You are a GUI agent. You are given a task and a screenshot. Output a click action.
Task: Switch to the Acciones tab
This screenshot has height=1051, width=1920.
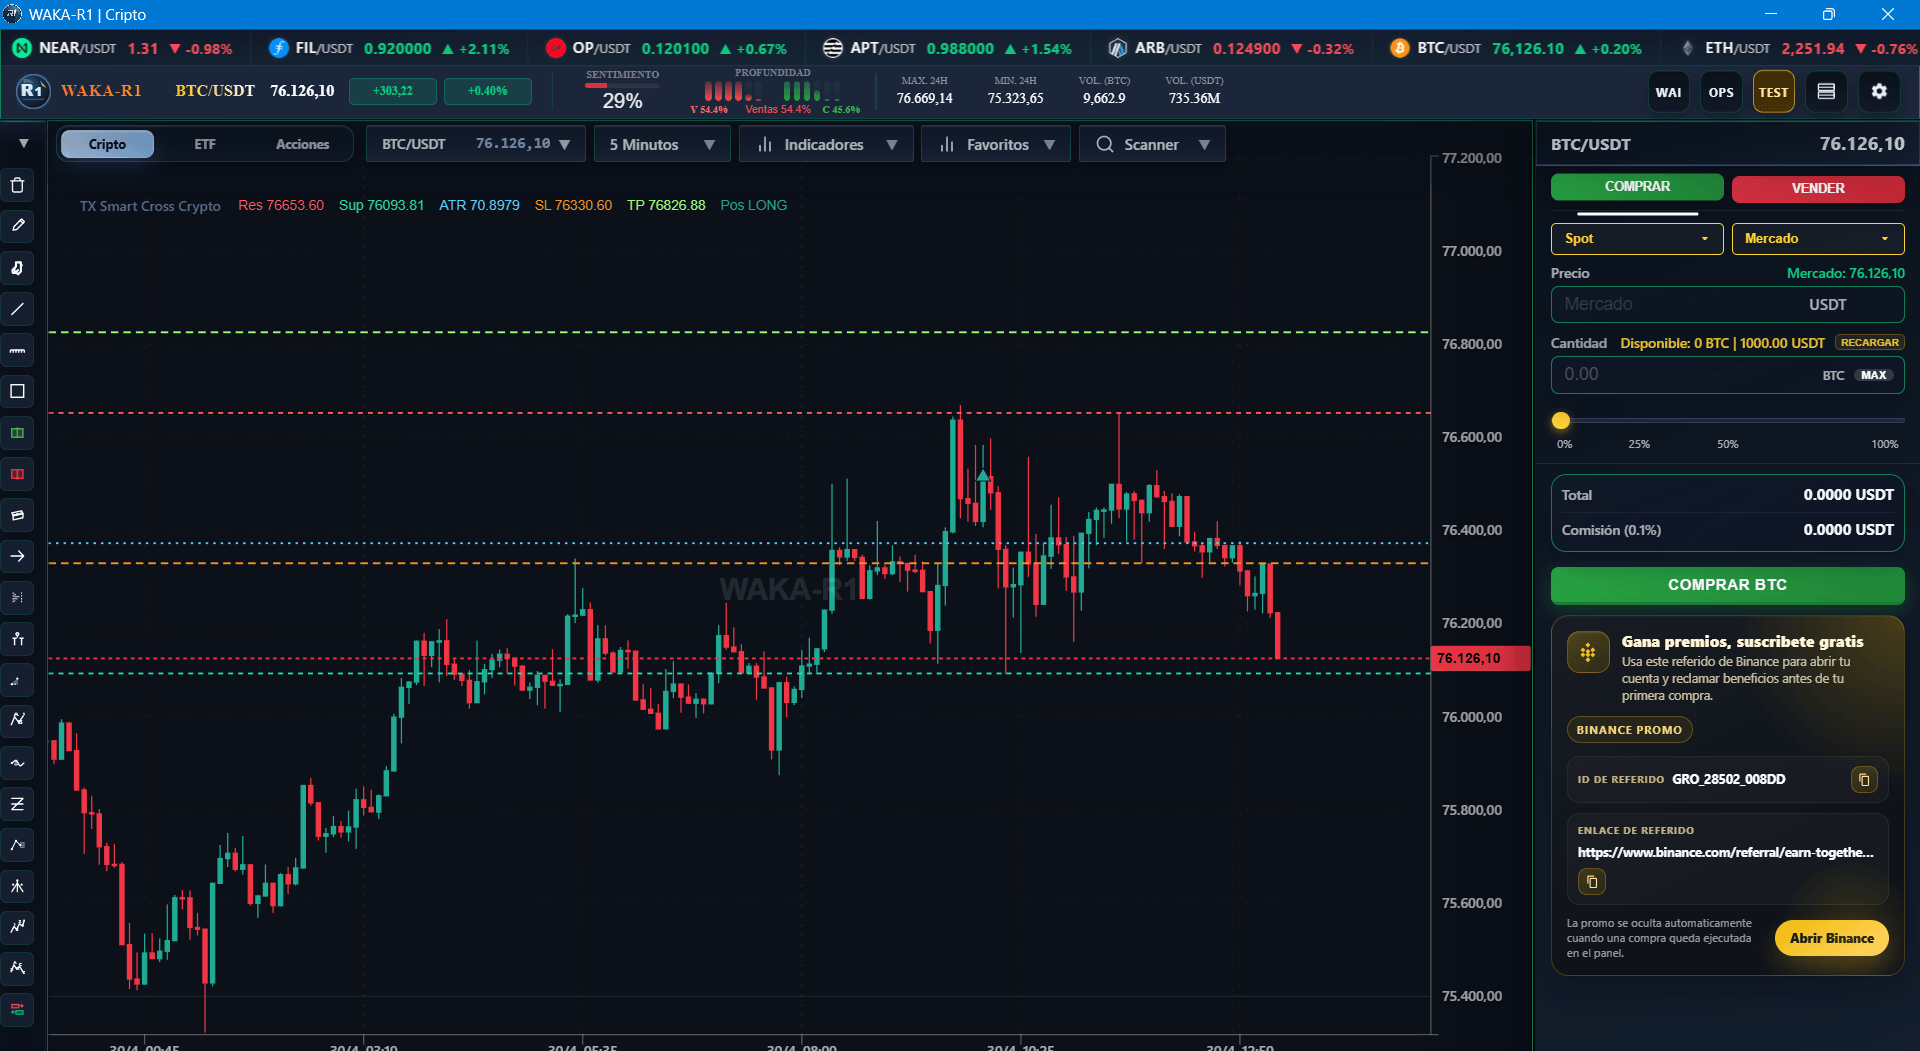[302, 144]
